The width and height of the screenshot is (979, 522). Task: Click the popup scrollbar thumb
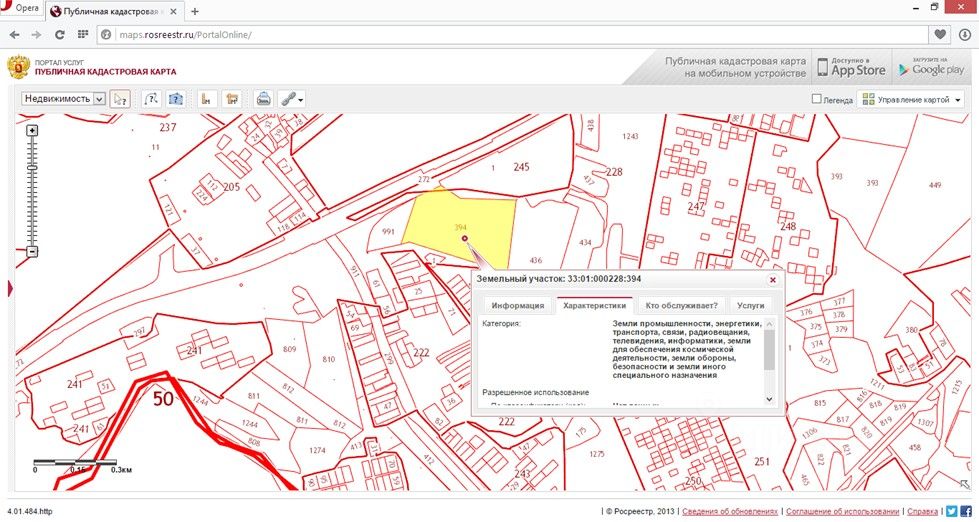(x=769, y=350)
